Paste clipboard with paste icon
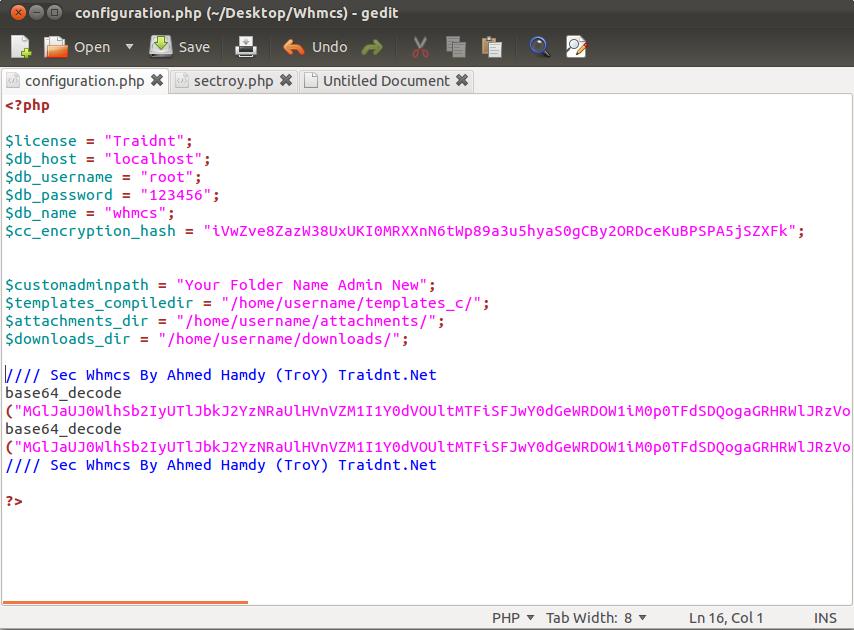Image resolution: width=854 pixels, height=630 pixels. (491, 47)
